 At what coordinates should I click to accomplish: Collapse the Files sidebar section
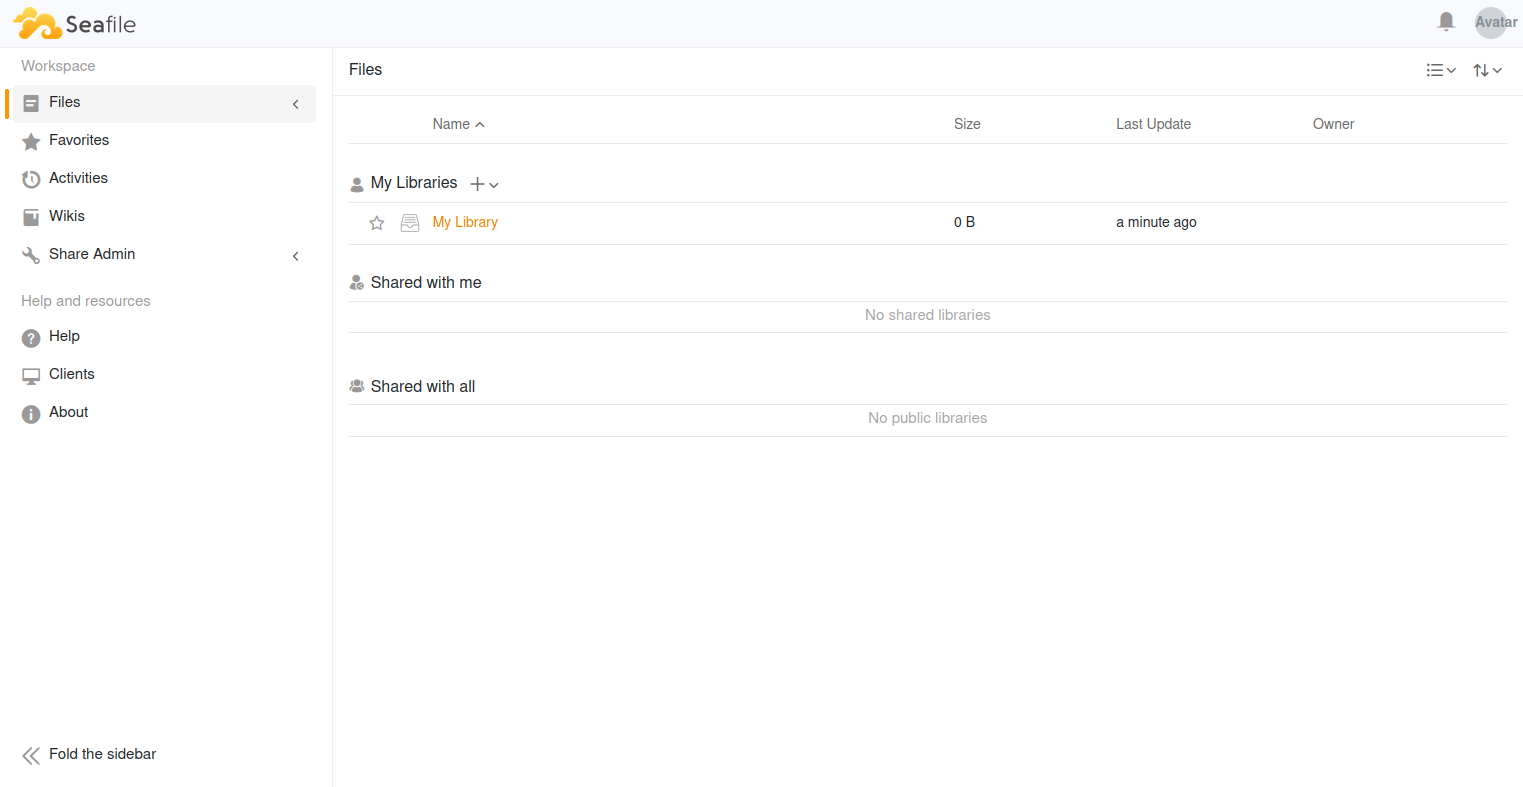pyautogui.click(x=295, y=104)
